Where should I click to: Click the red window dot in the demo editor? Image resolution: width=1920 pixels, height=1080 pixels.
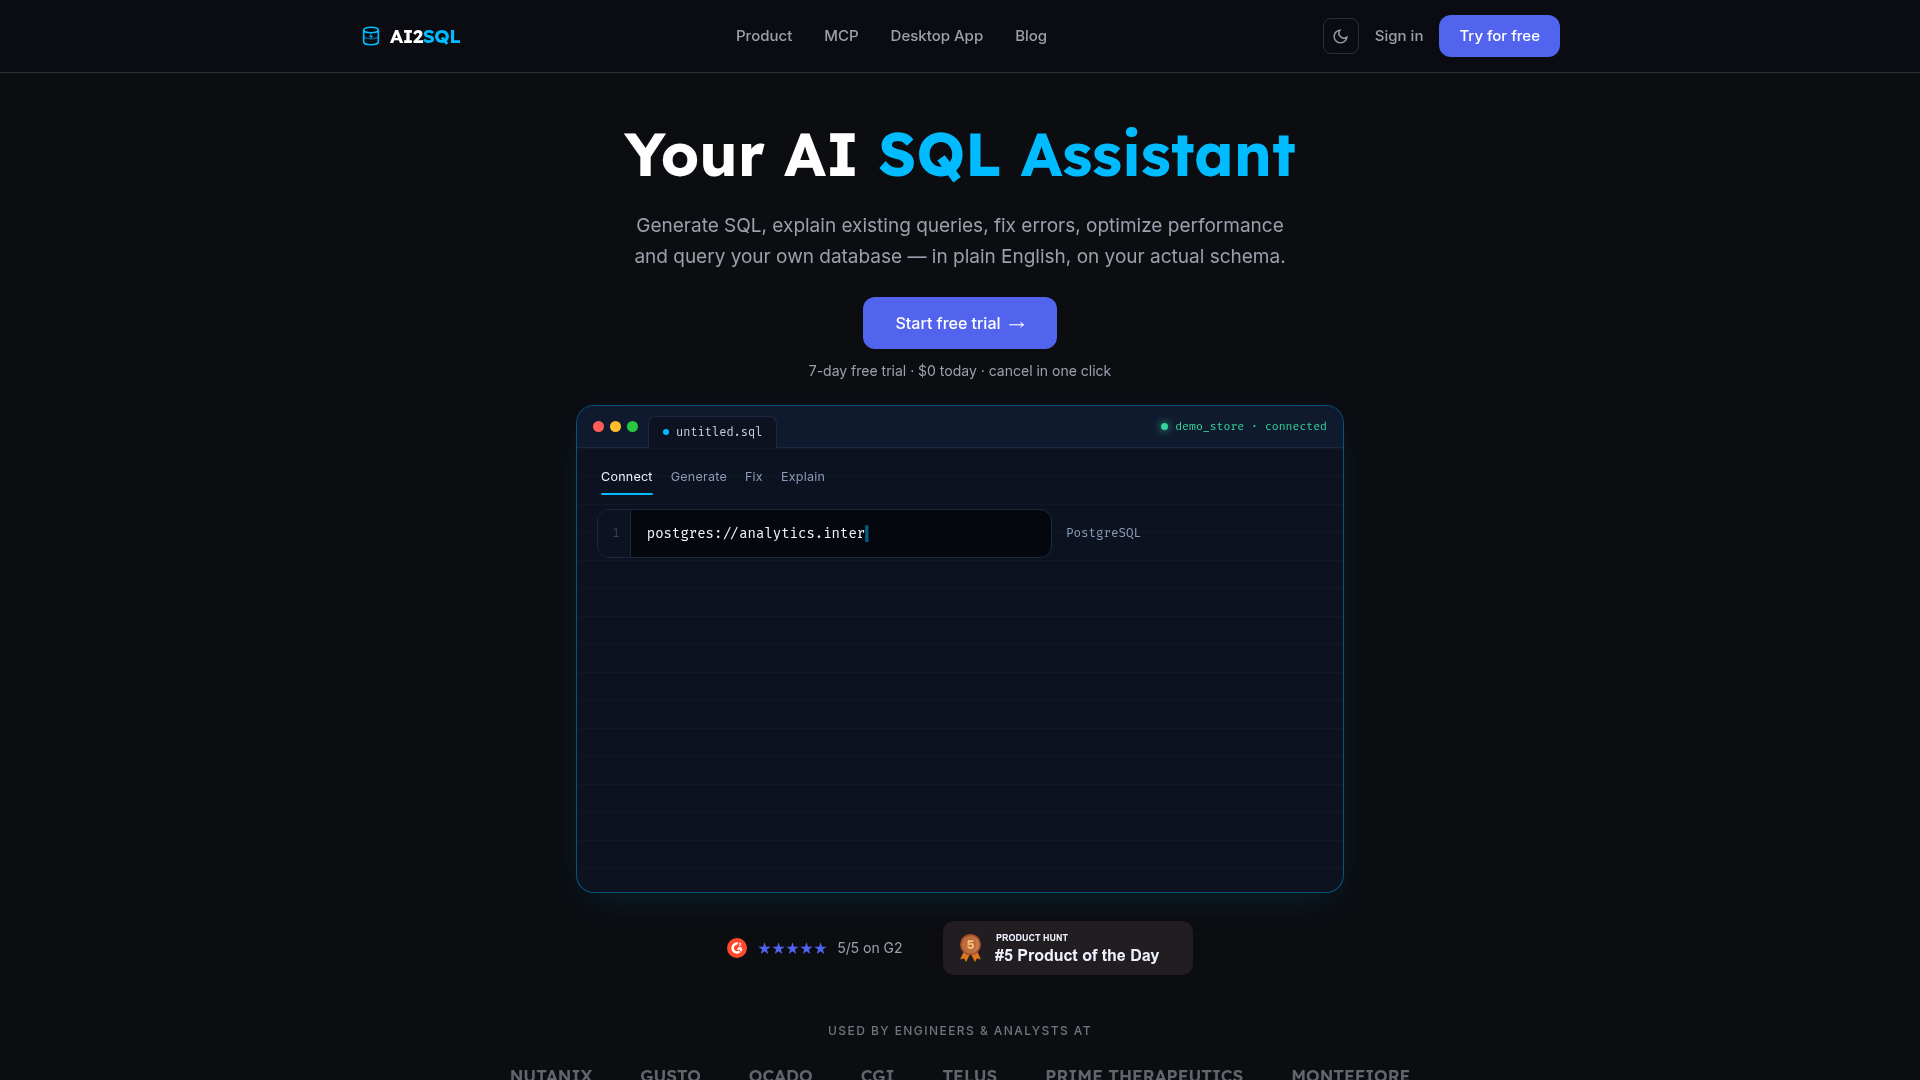[x=598, y=426]
